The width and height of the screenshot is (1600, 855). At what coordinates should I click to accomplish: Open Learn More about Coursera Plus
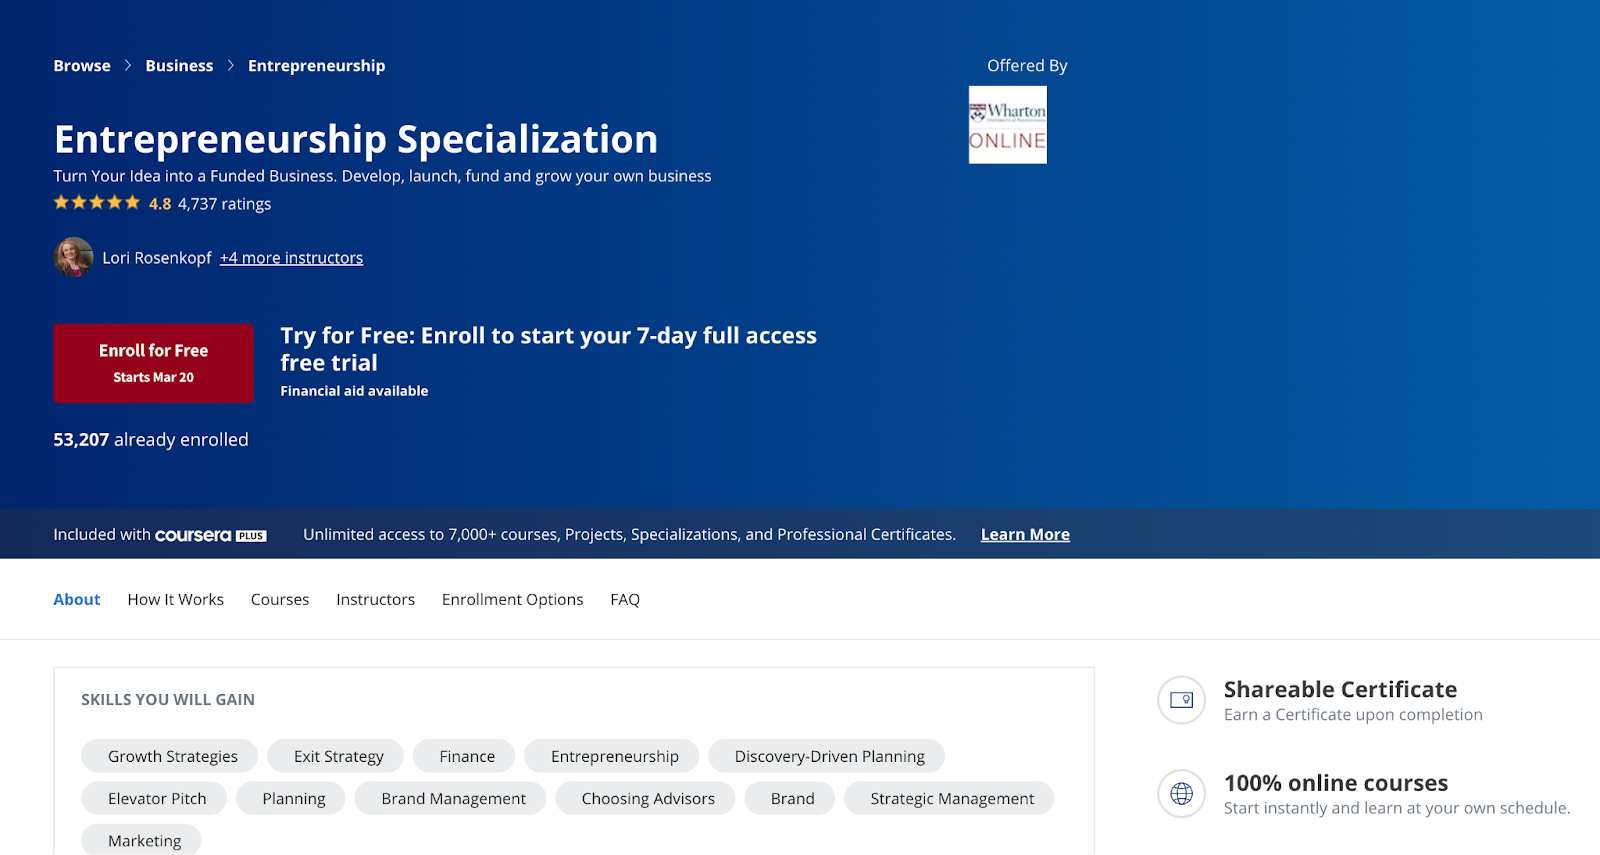pyautogui.click(x=1025, y=535)
